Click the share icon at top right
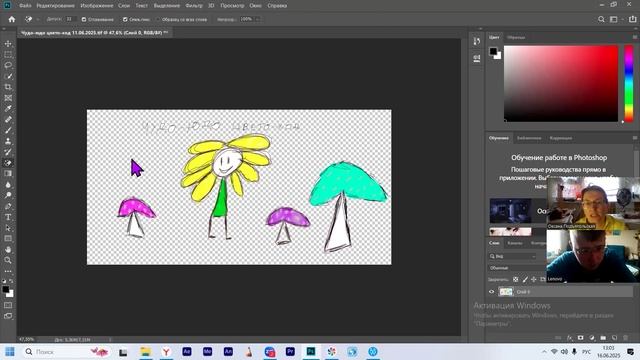The image size is (640, 360). point(632,19)
